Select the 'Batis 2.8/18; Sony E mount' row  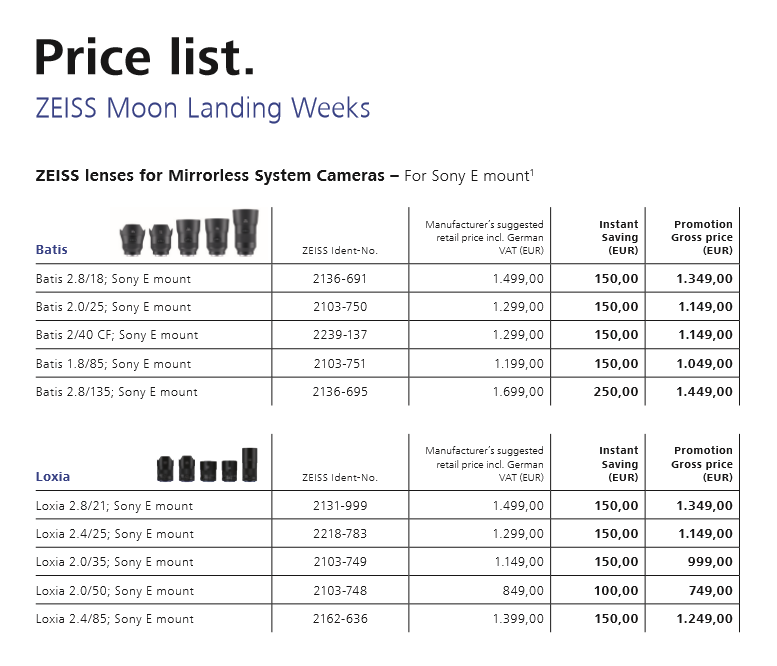(x=113, y=279)
